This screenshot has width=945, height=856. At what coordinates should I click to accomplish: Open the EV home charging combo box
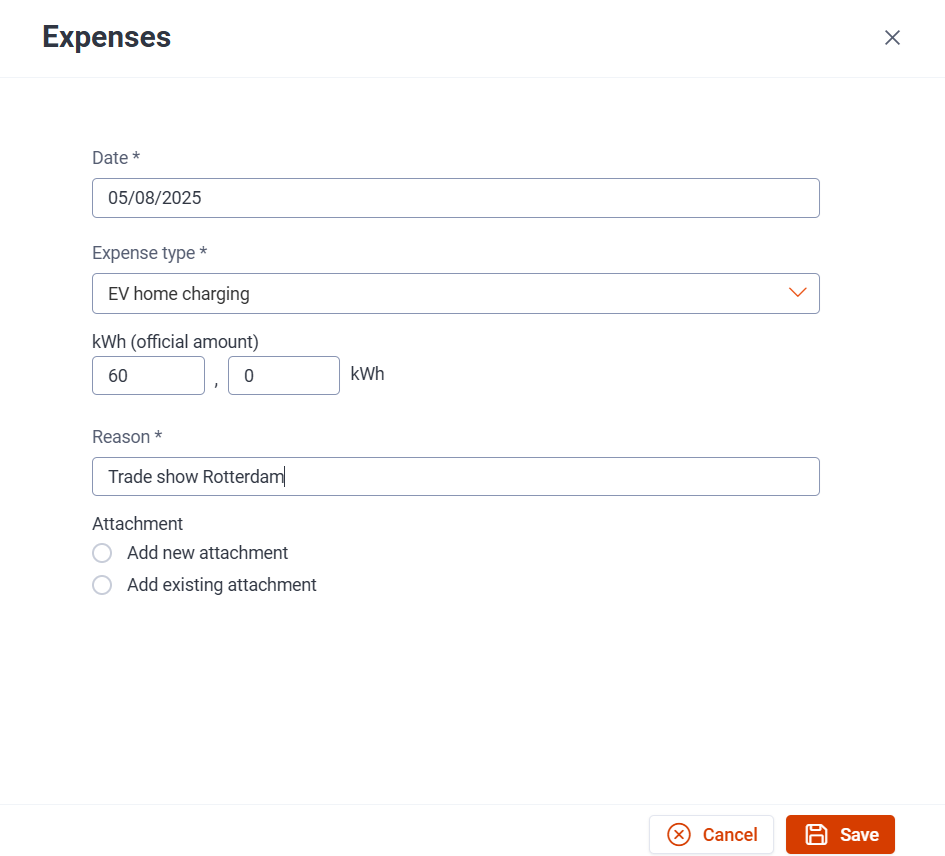pyautogui.click(x=456, y=294)
